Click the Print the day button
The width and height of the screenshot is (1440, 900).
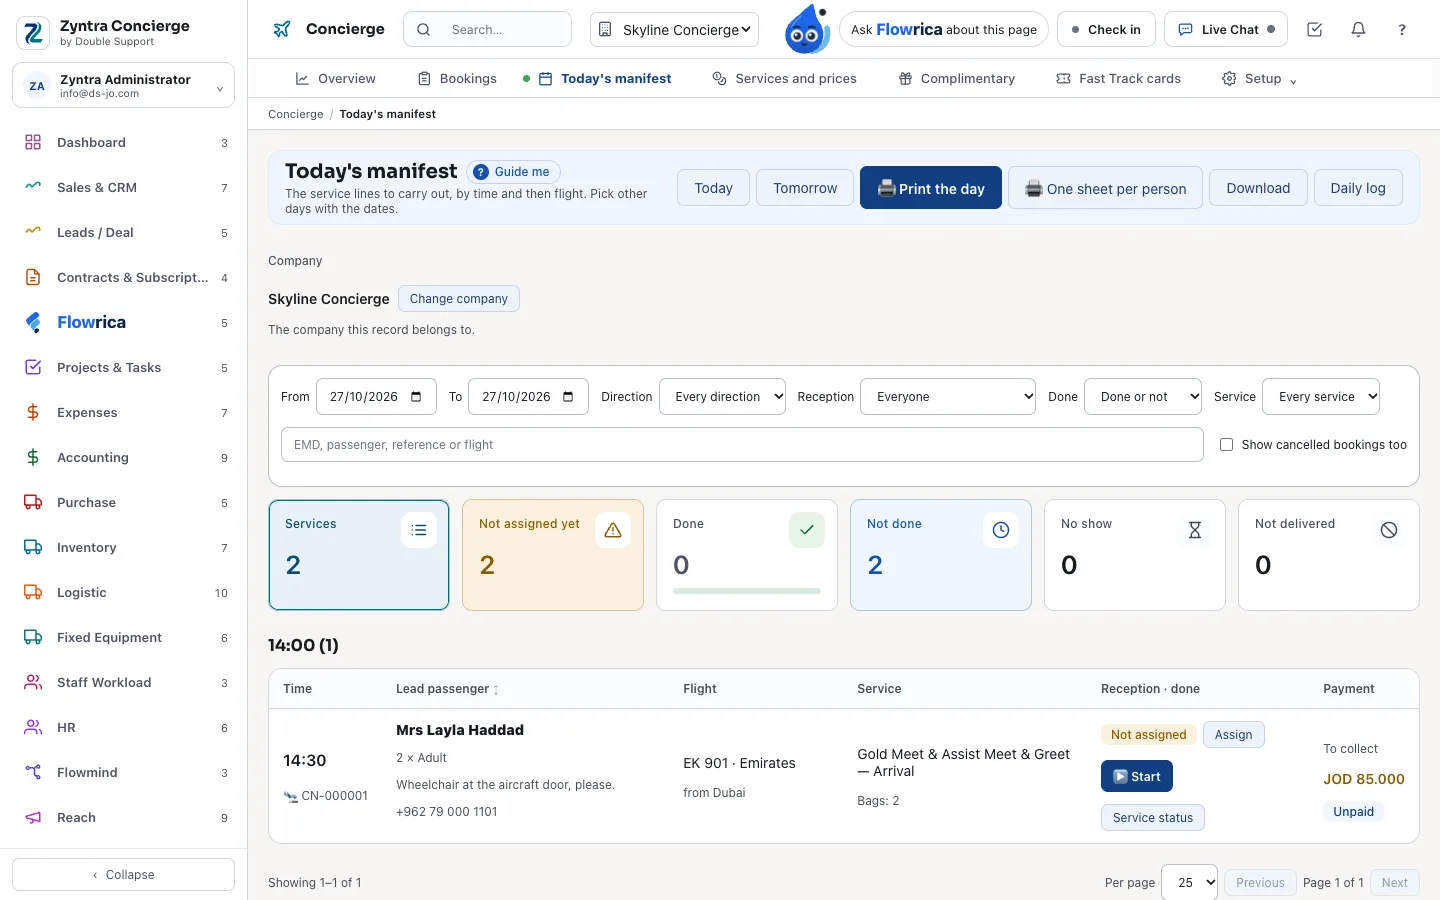click(931, 188)
